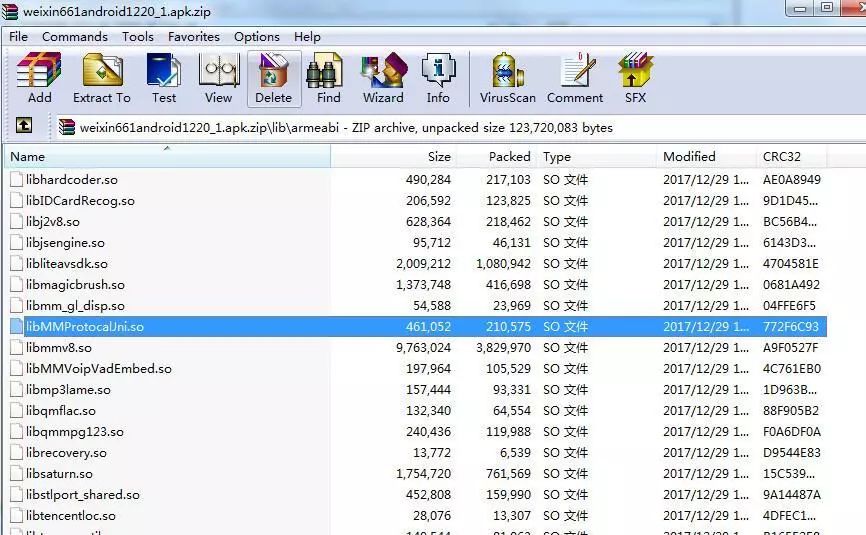Launch the Find binoculars icon

328,78
